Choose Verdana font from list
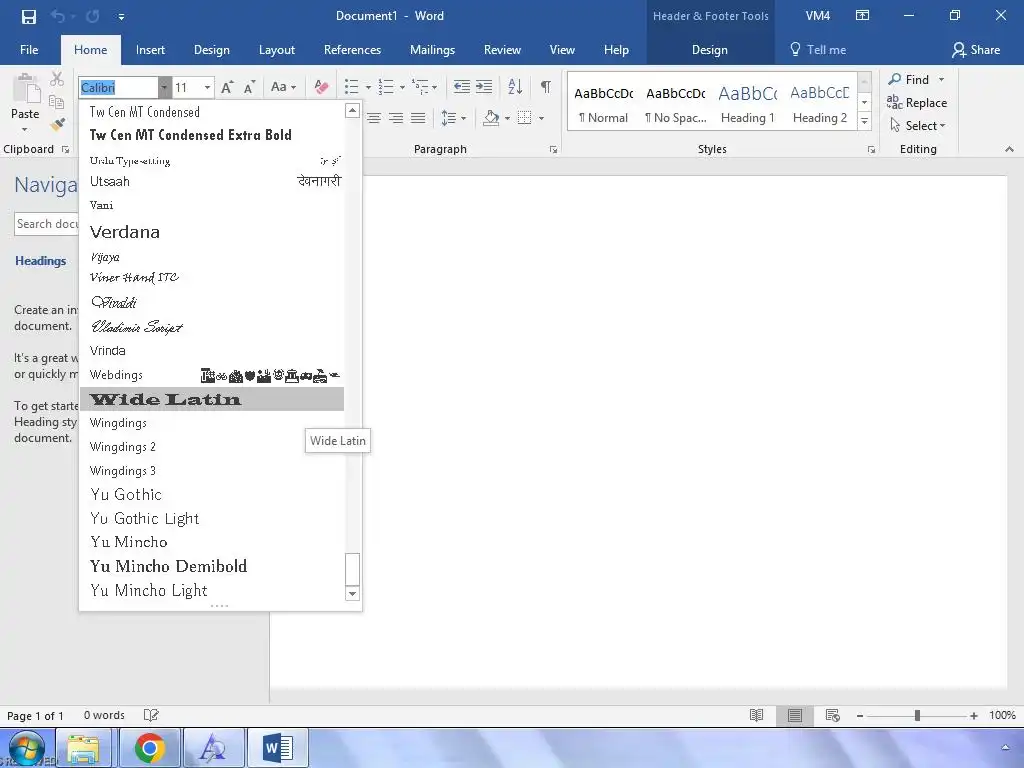This screenshot has width=1024, height=768. click(212, 232)
